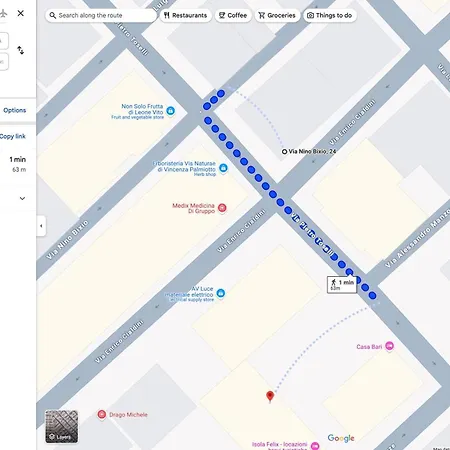Image resolution: width=450 pixels, height=450 pixels.
Task: Expand the route details chevron
Action: coord(22,198)
